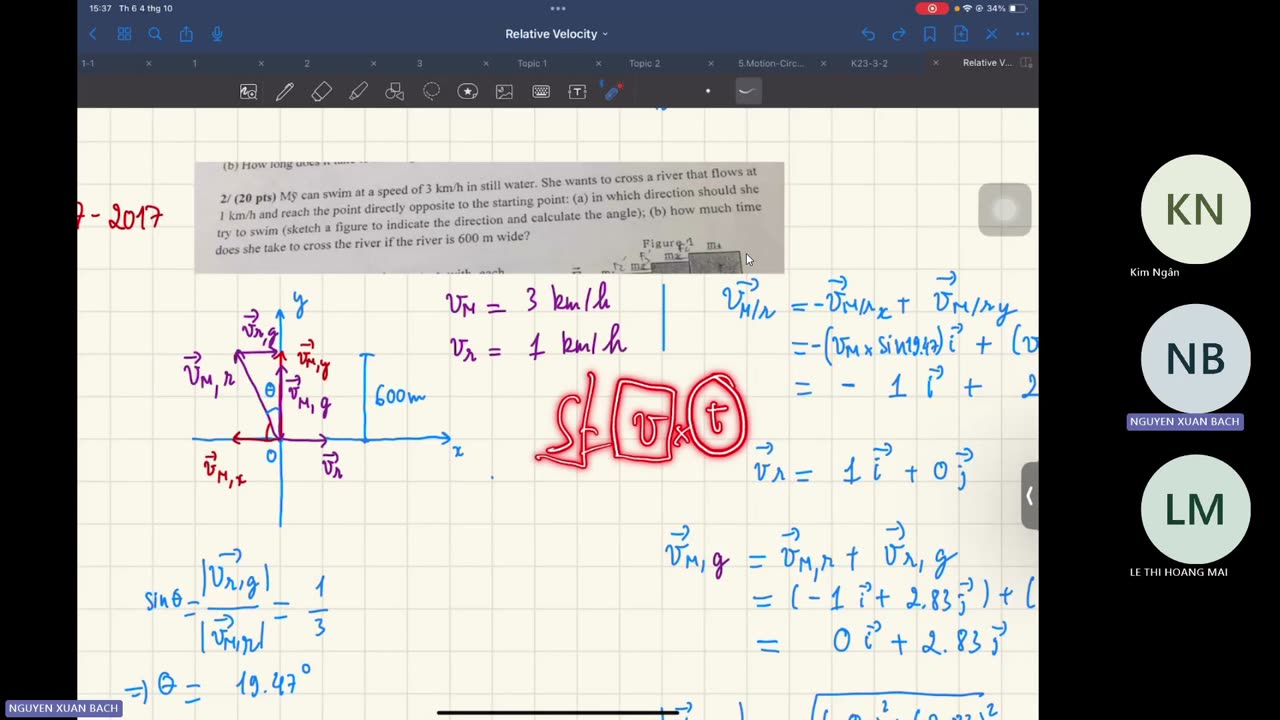Screen dimensions: 1280x720
Task: Switch to the tab named "2"
Action: [307, 63]
